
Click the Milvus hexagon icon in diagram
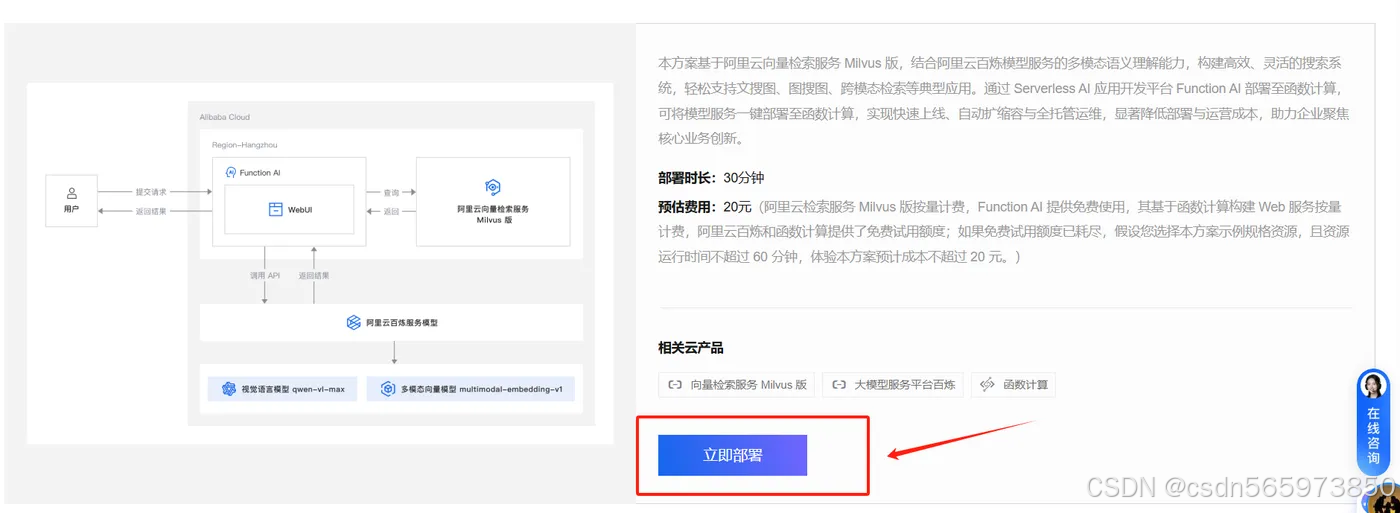[492, 188]
